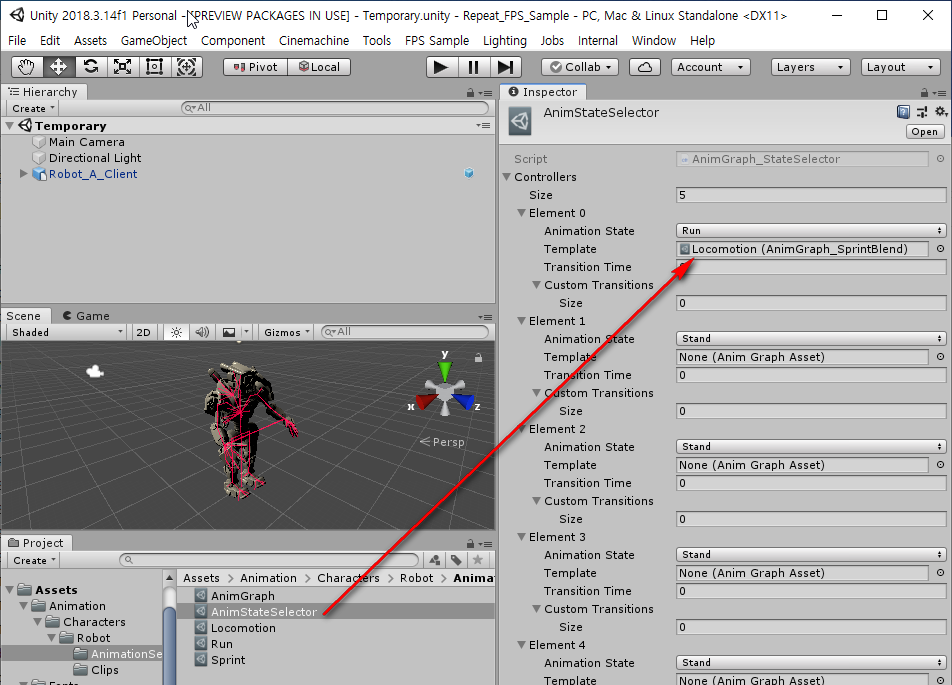Collapse the Controllers array
The image size is (952, 685).
507,177
